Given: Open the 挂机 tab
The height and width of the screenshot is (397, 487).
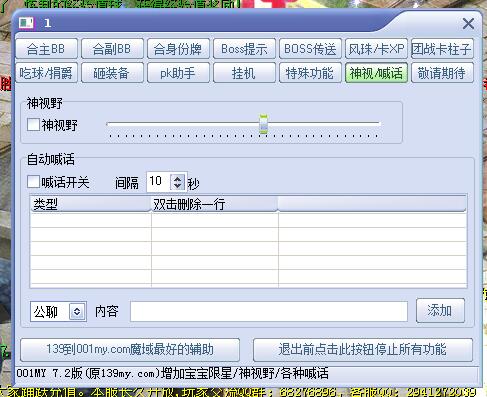Looking at the screenshot, I should [x=244, y=73].
